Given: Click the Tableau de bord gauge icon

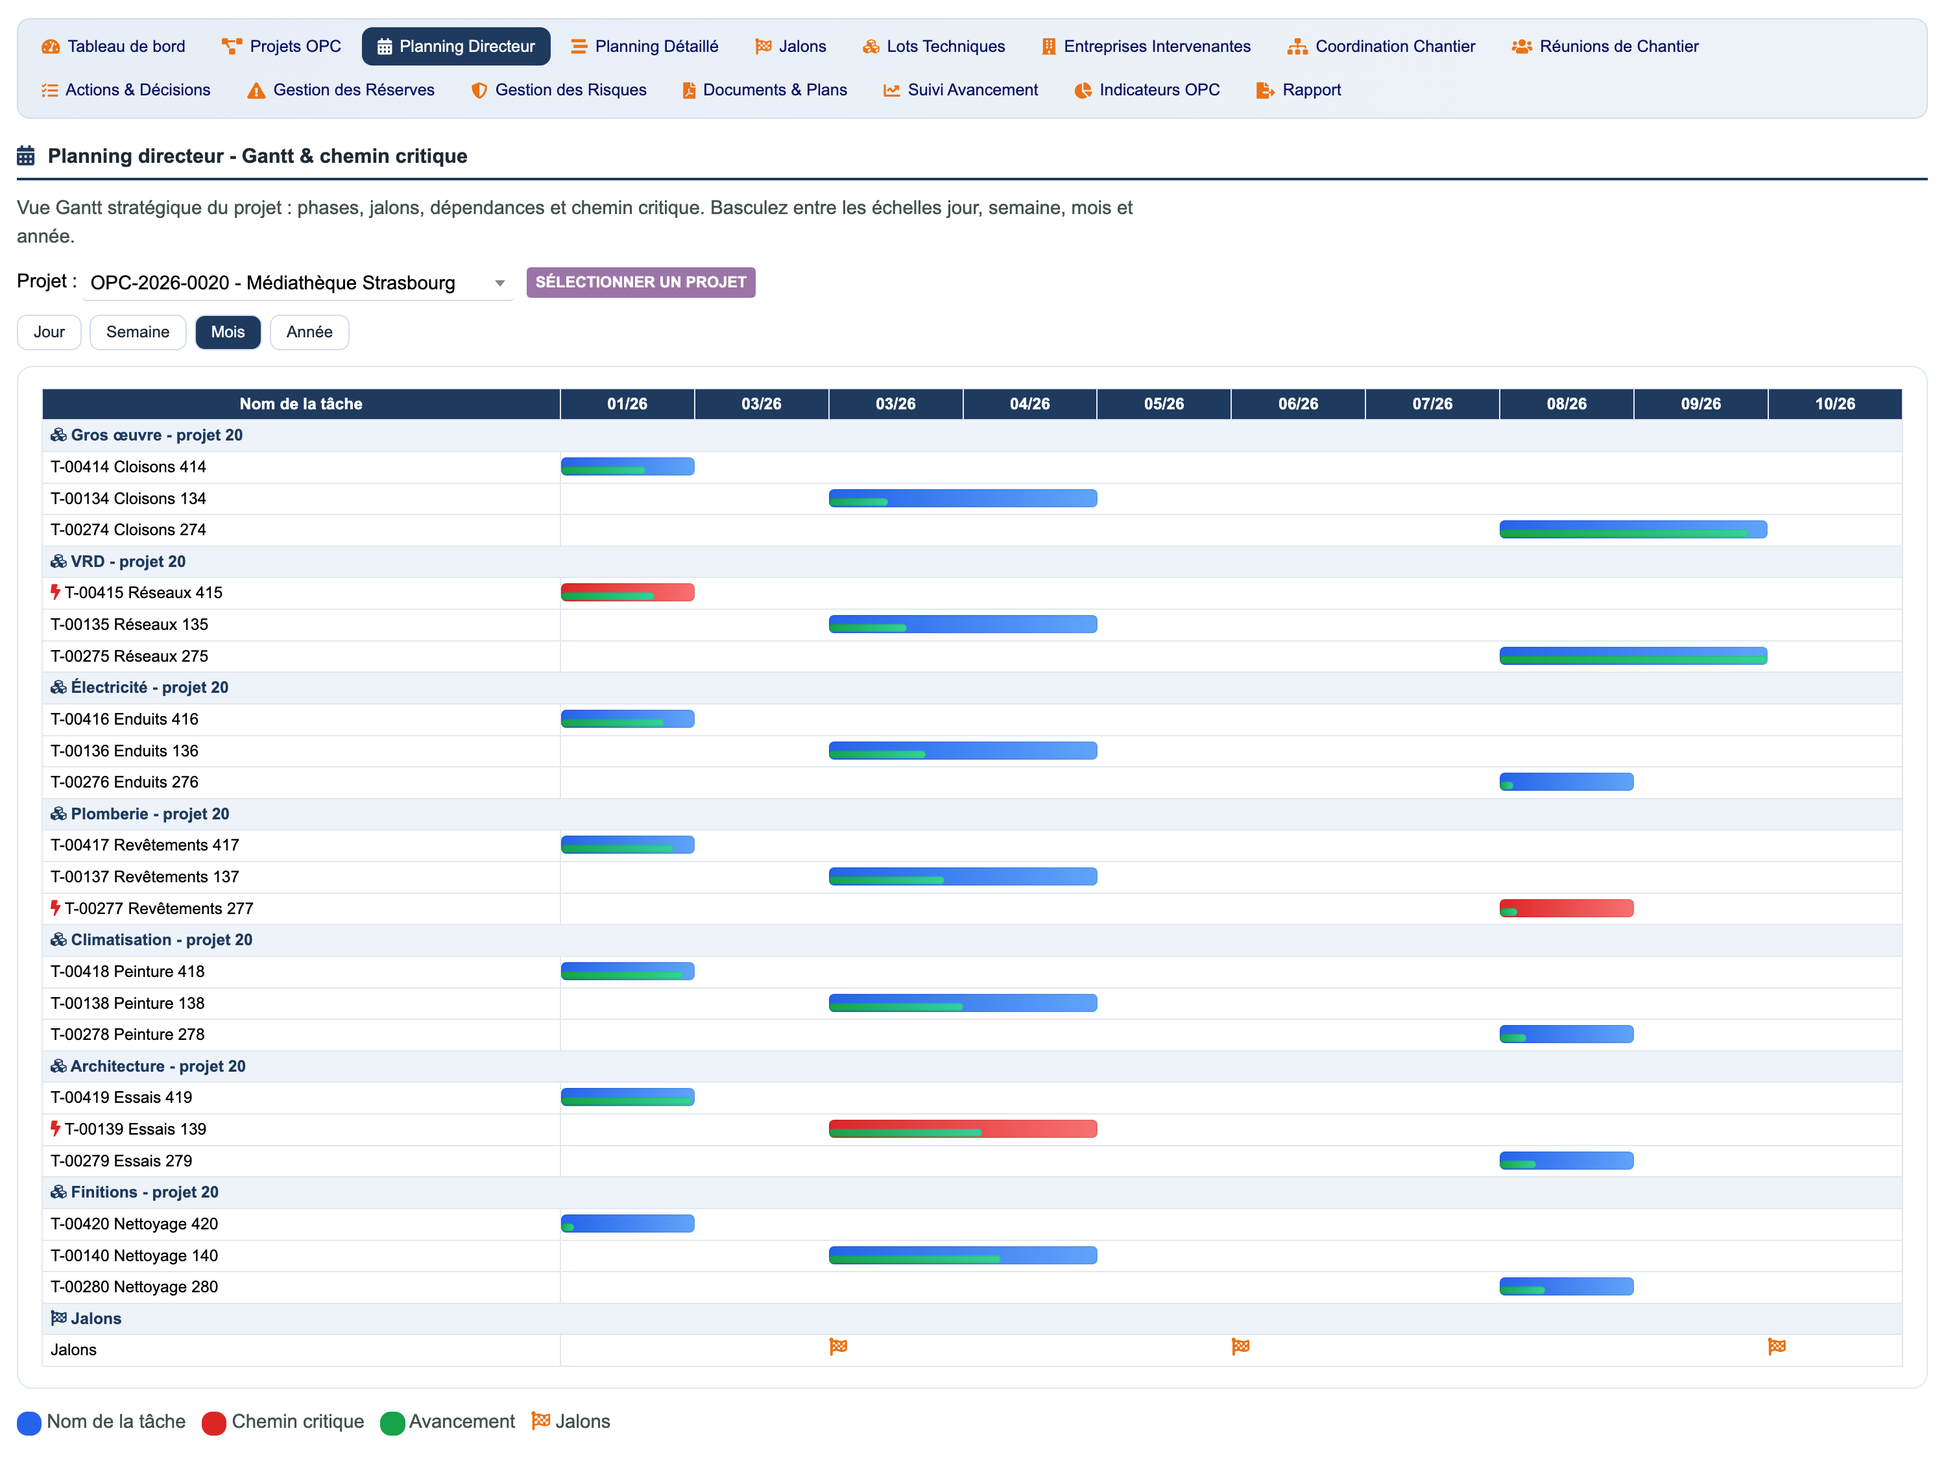Looking at the screenshot, I should click(50, 47).
